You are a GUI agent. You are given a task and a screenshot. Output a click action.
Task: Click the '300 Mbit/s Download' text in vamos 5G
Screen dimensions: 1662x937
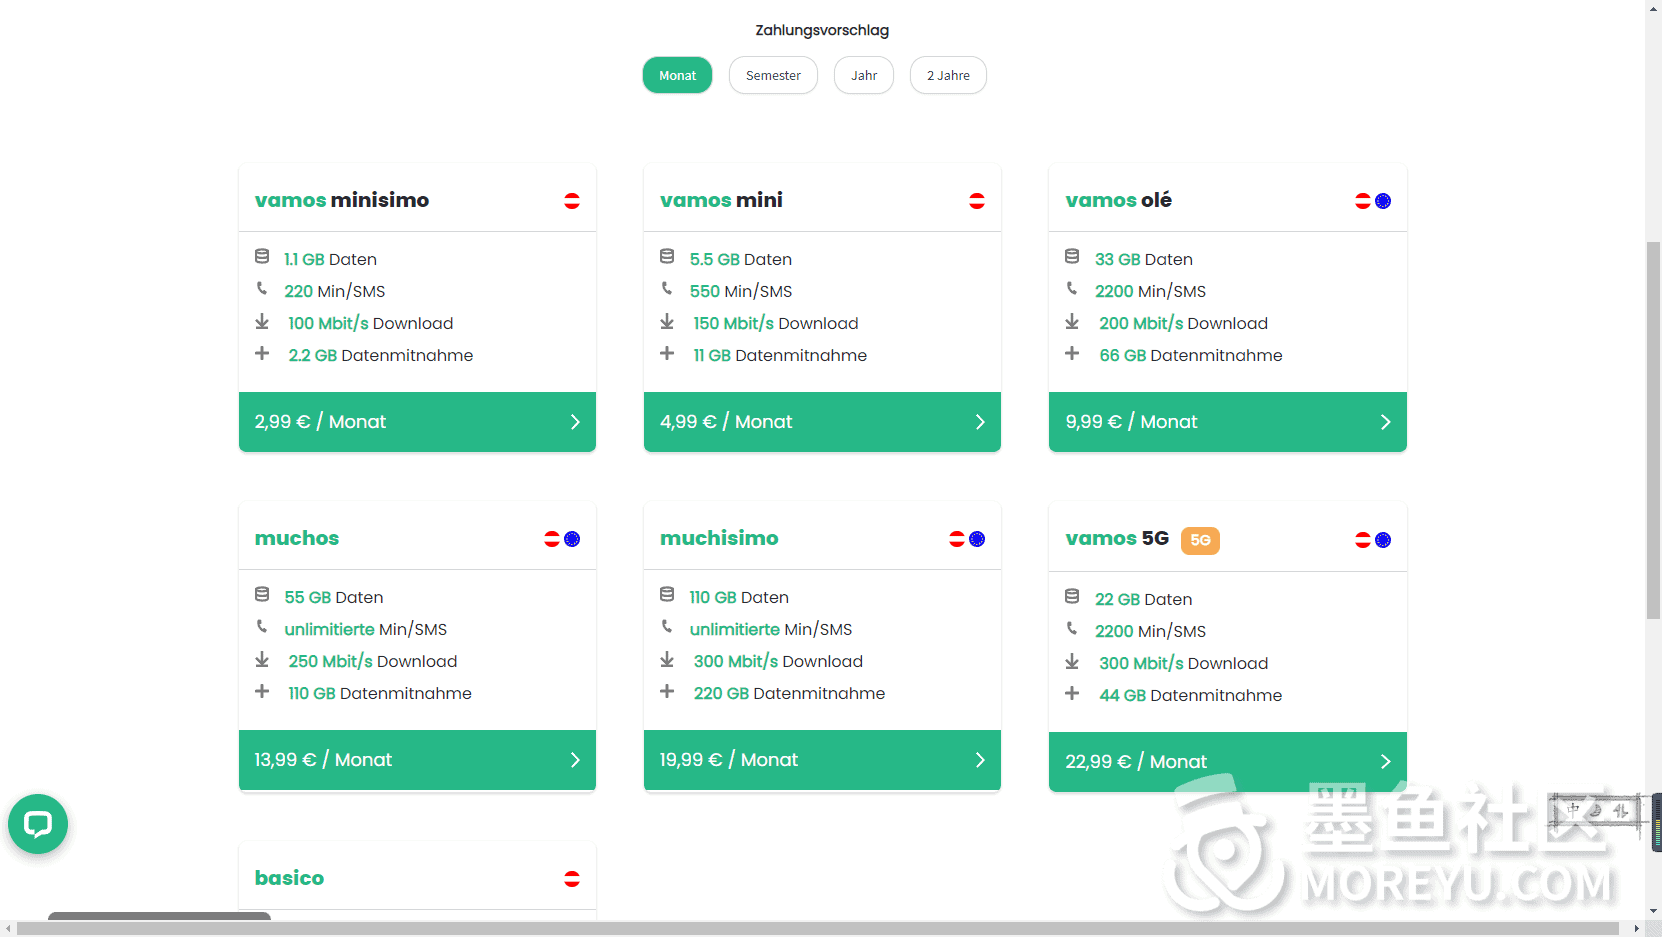click(x=1183, y=663)
